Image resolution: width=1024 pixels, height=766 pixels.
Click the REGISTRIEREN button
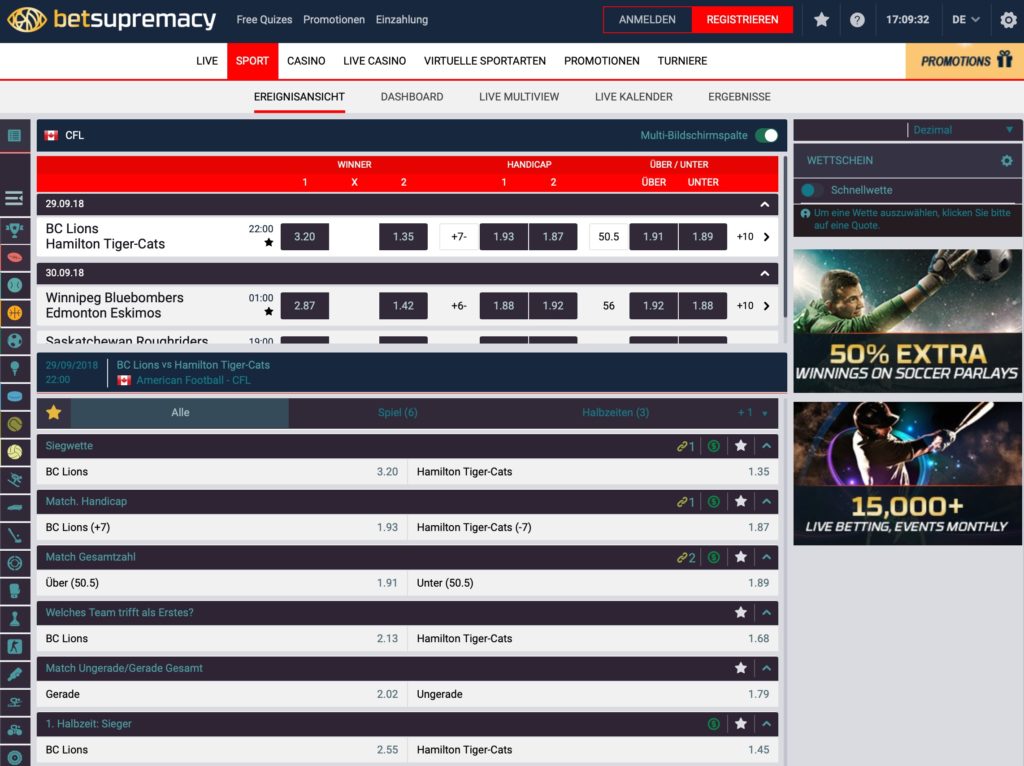742,20
